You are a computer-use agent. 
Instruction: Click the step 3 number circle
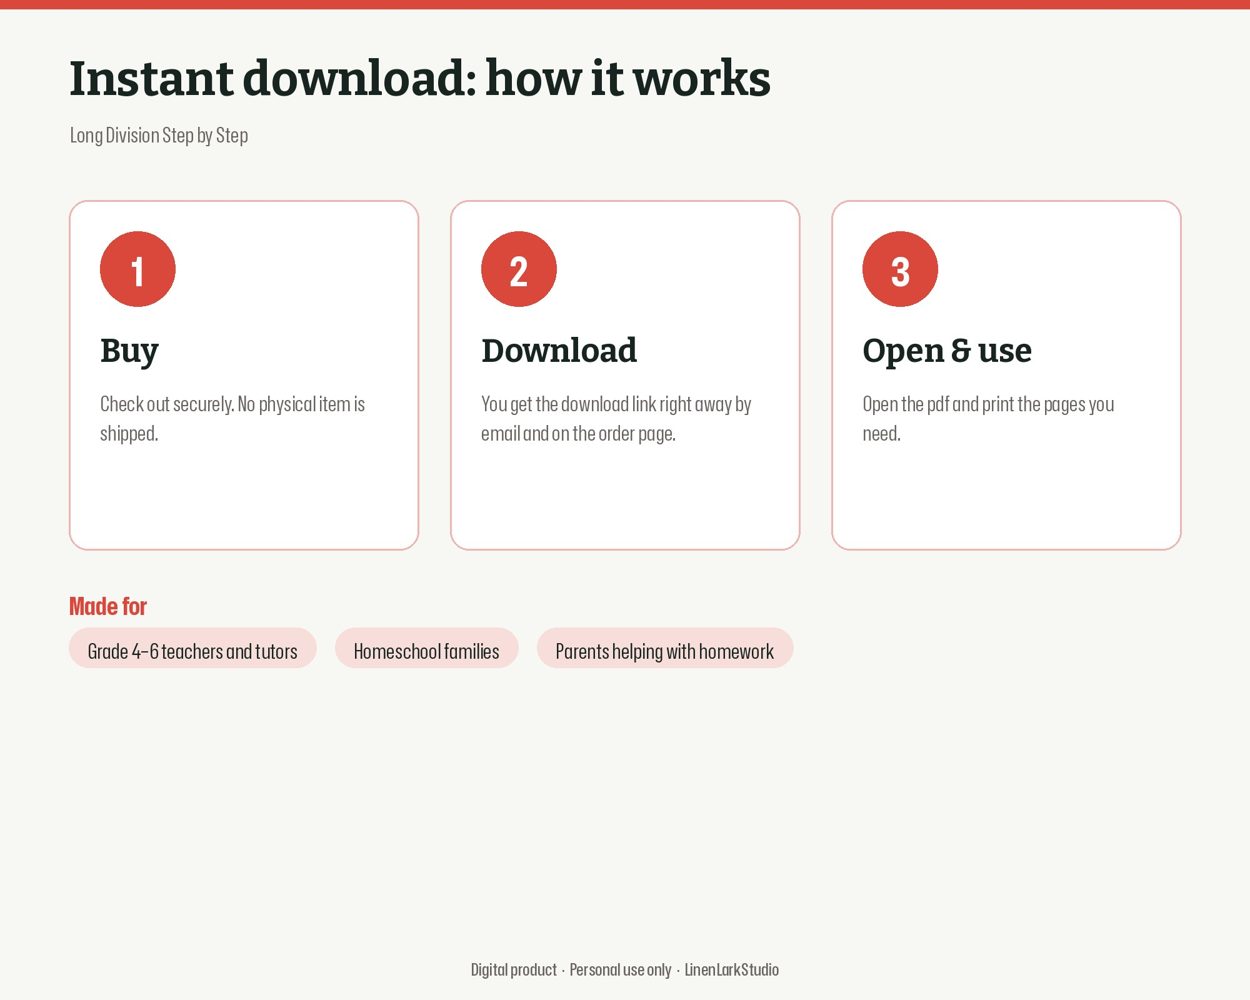coord(900,269)
